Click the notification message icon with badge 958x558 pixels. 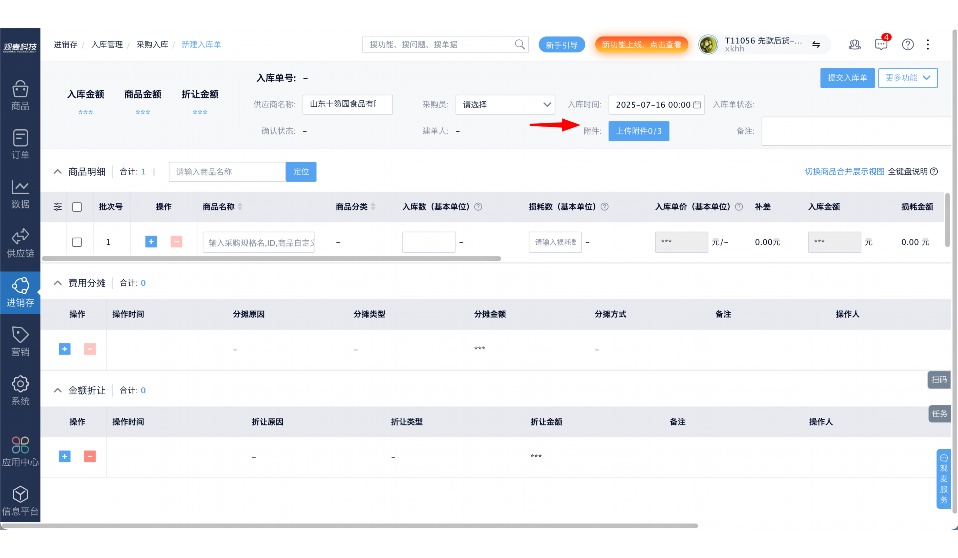coord(881,45)
